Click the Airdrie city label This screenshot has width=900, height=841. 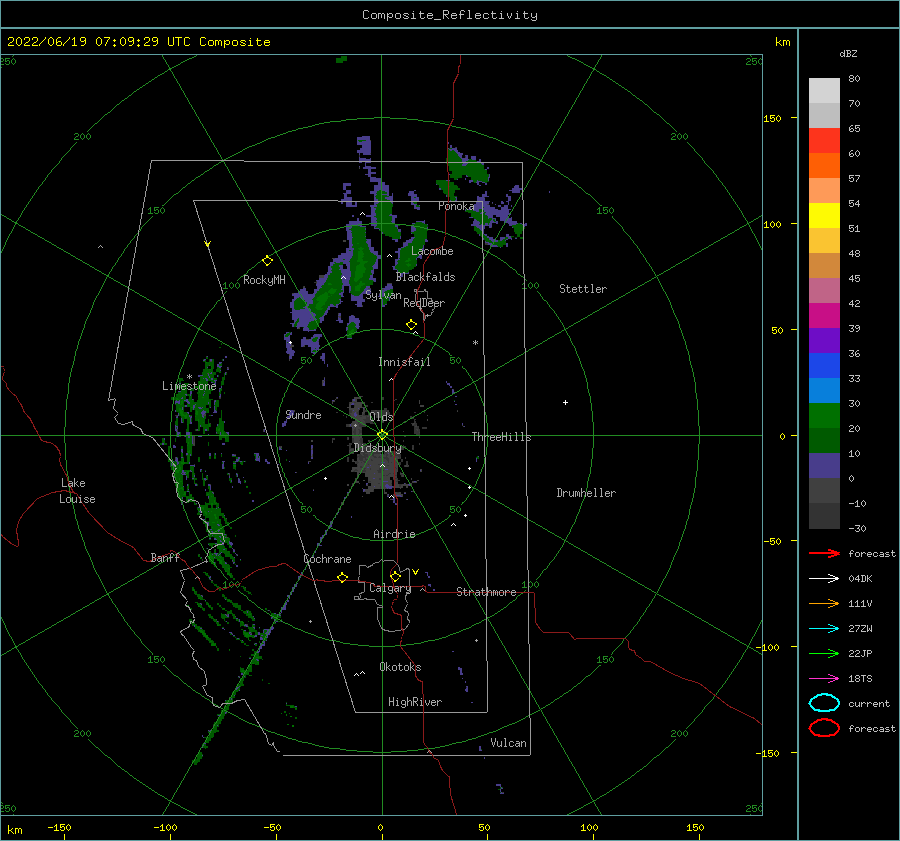[x=394, y=534]
